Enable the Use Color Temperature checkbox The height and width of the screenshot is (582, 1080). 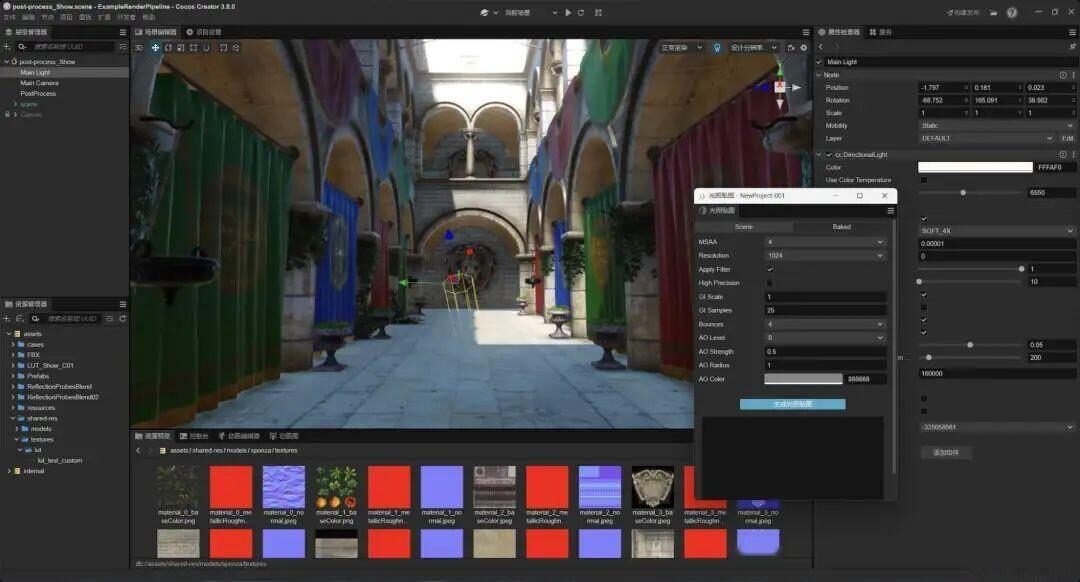click(x=923, y=180)
